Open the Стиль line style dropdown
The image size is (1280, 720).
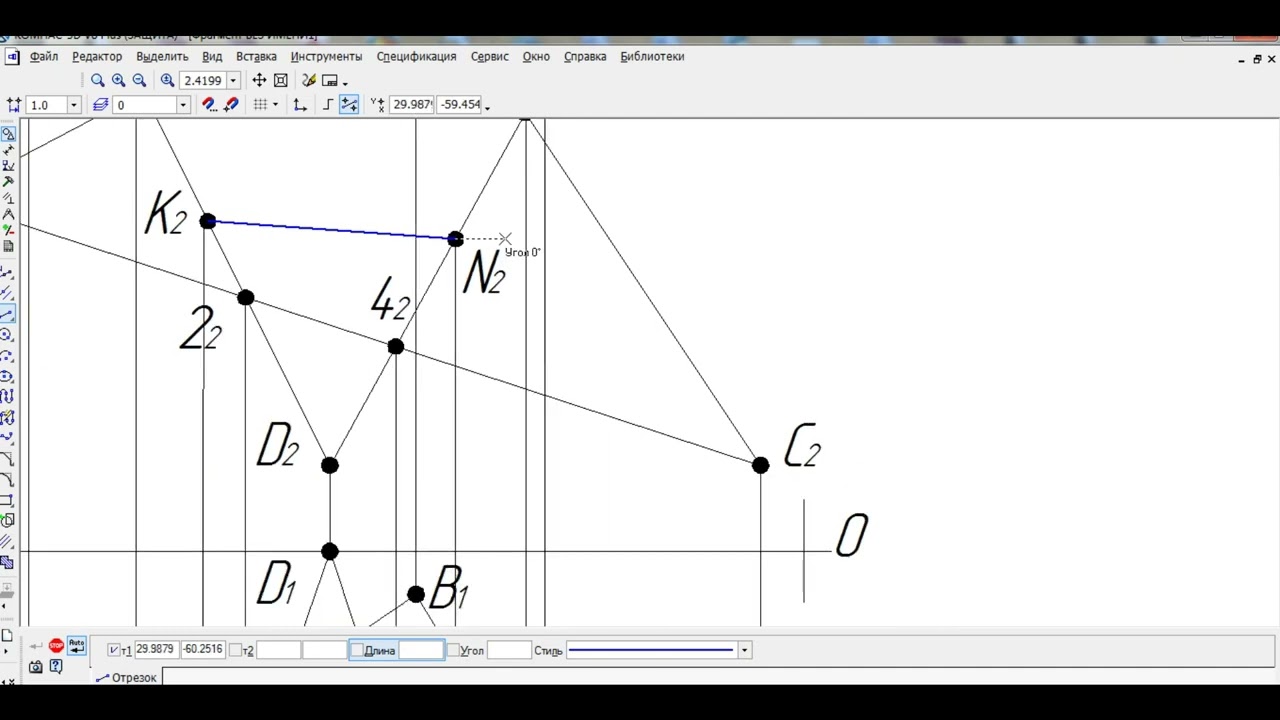[x=744, y=650]
